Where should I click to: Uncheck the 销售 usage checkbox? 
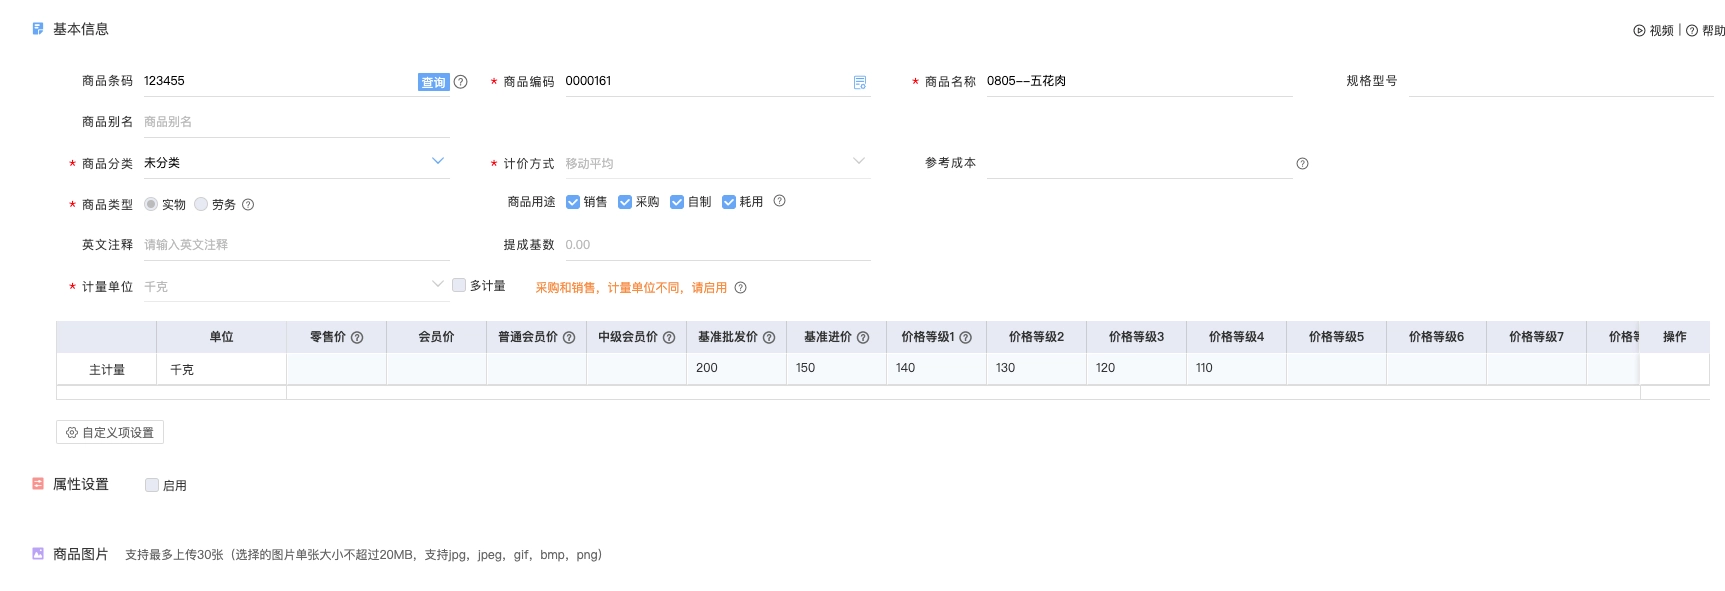(x=573, y=202)
